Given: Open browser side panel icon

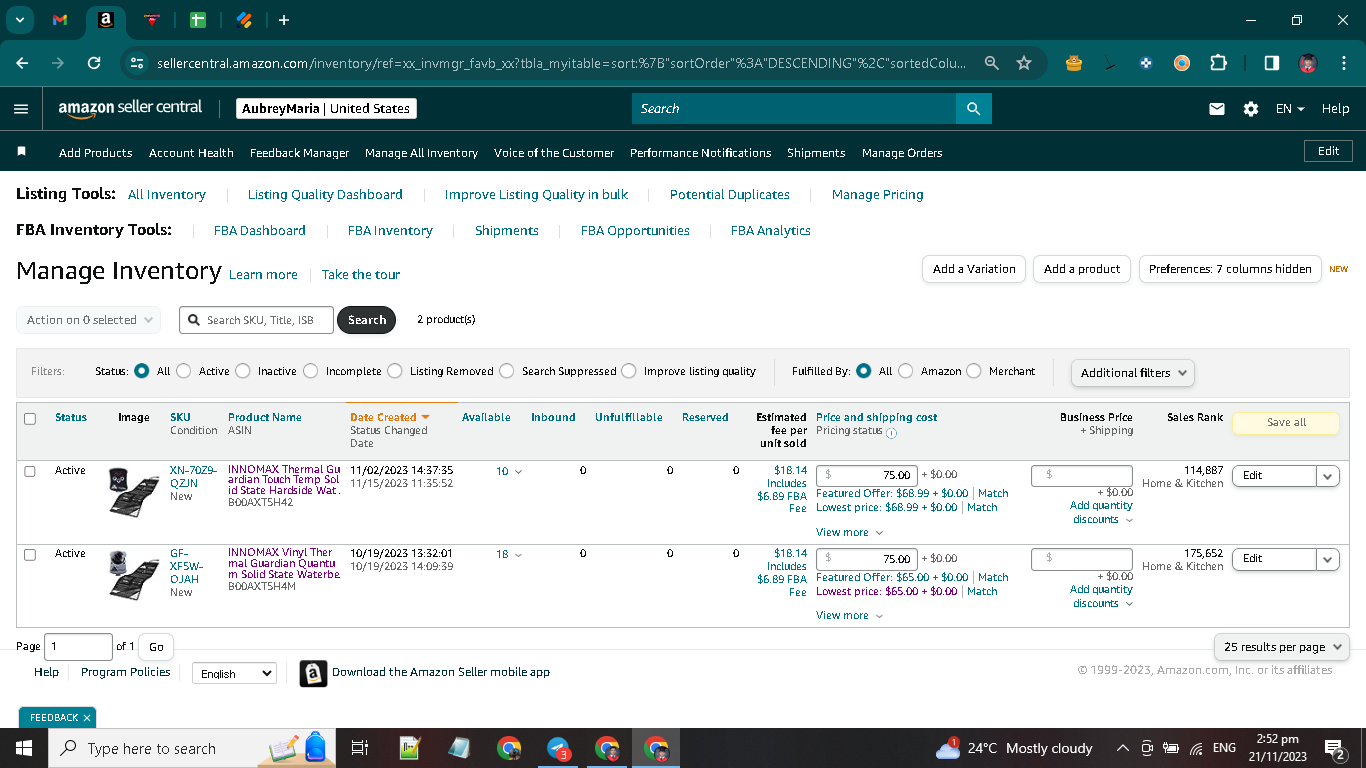Looking at the screenshot, I should [1271, 63].
